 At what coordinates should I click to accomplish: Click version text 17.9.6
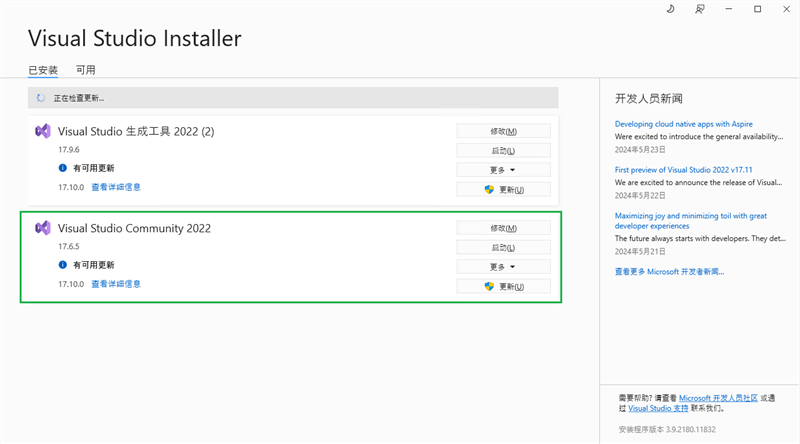[68, 150]
